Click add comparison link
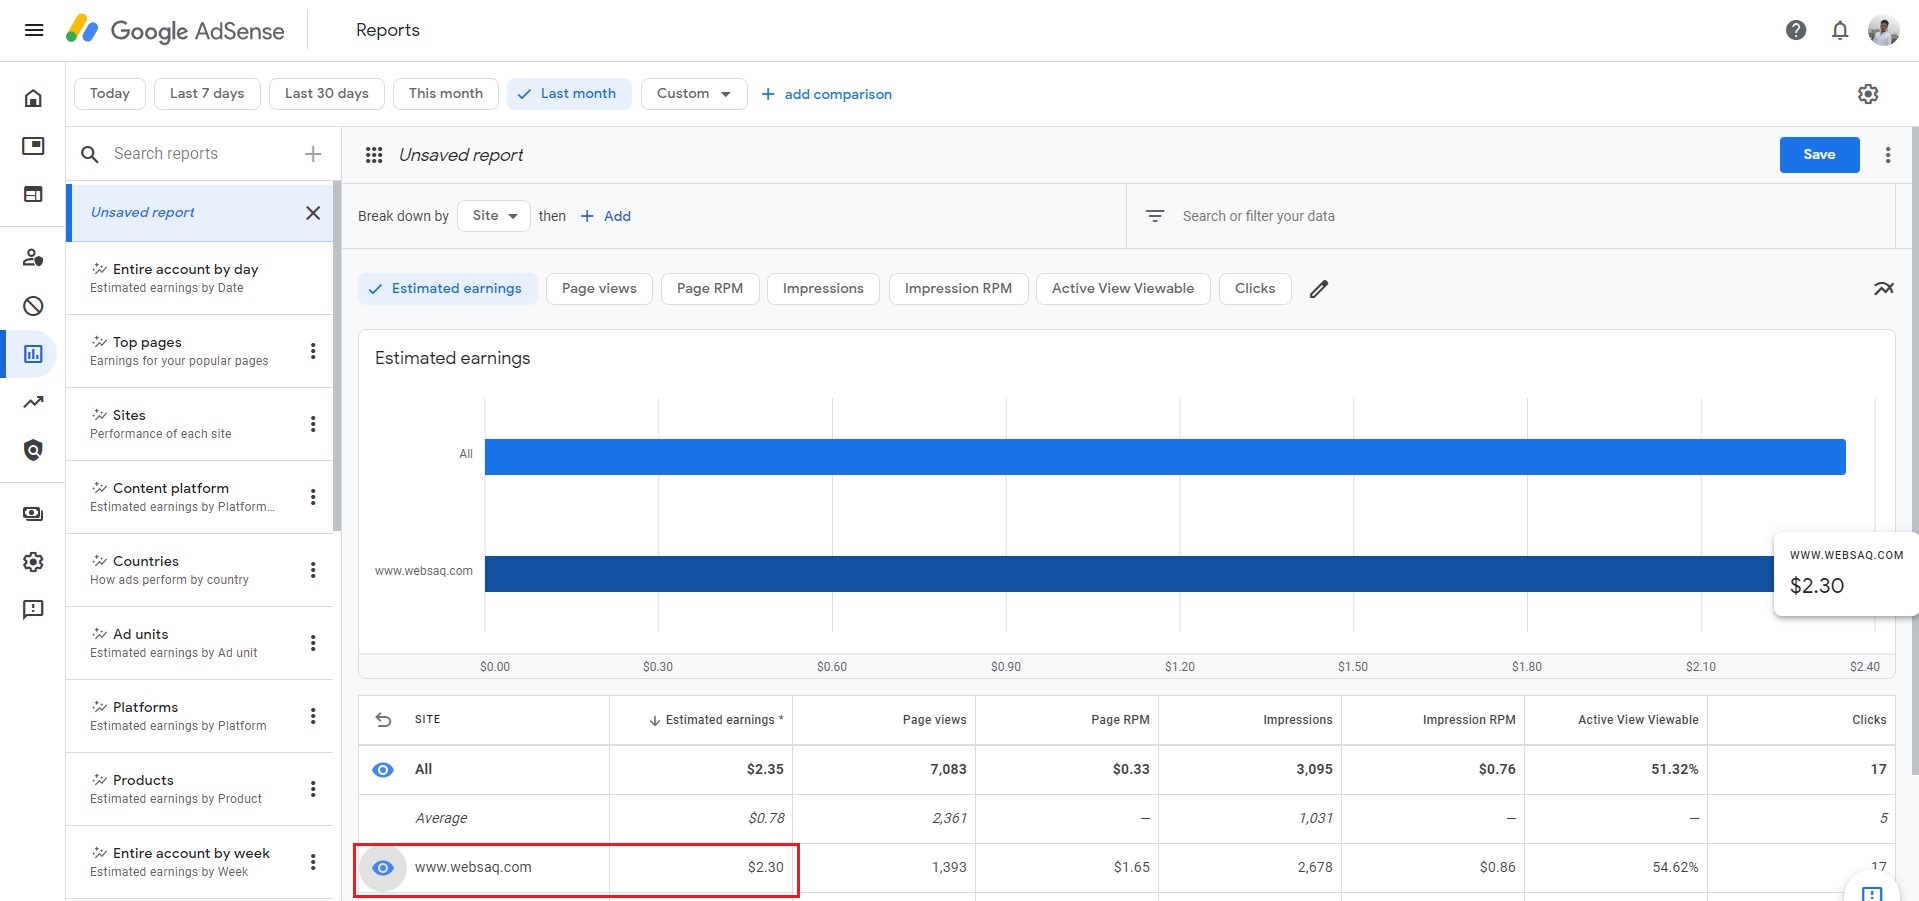This screenshot has height=901, width=1919. (x=826, y=94)
